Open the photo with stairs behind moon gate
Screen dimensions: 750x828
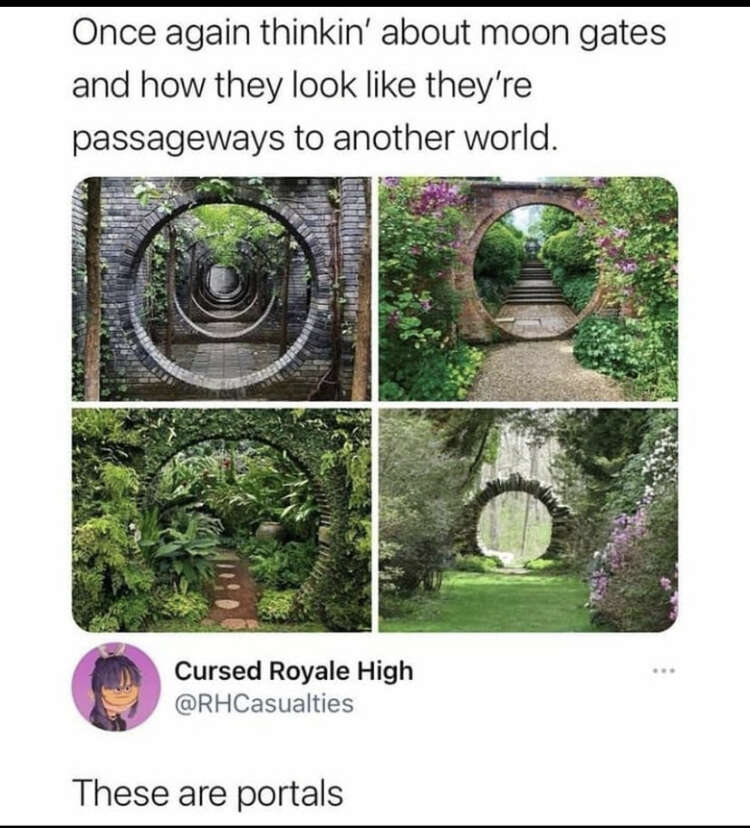coord(528,288)
